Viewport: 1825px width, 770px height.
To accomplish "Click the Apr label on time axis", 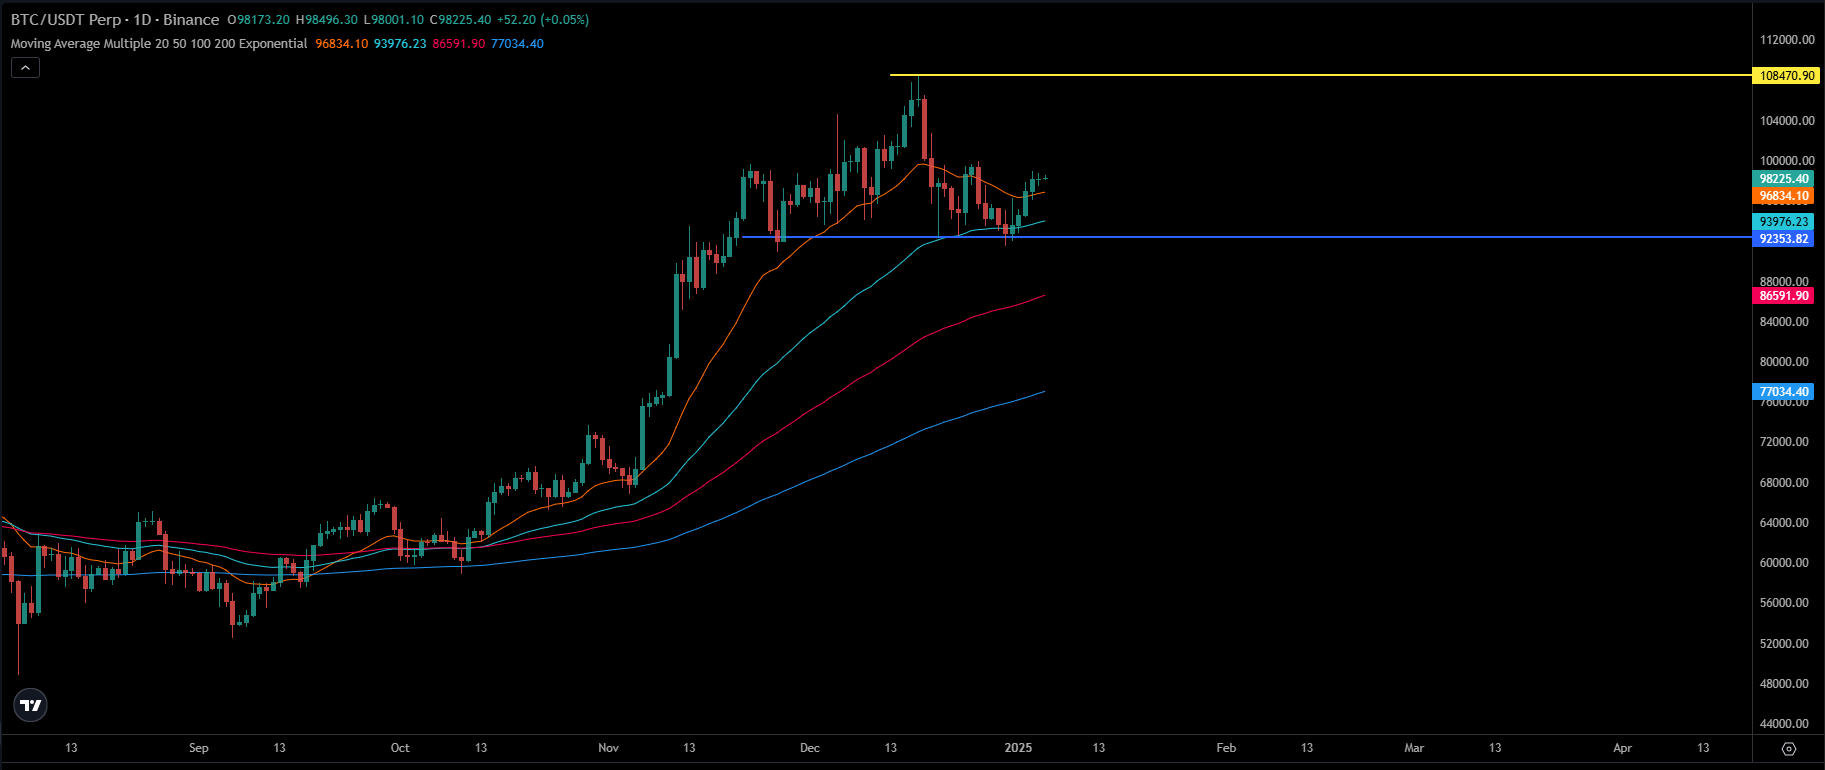I will (1622, 748).
